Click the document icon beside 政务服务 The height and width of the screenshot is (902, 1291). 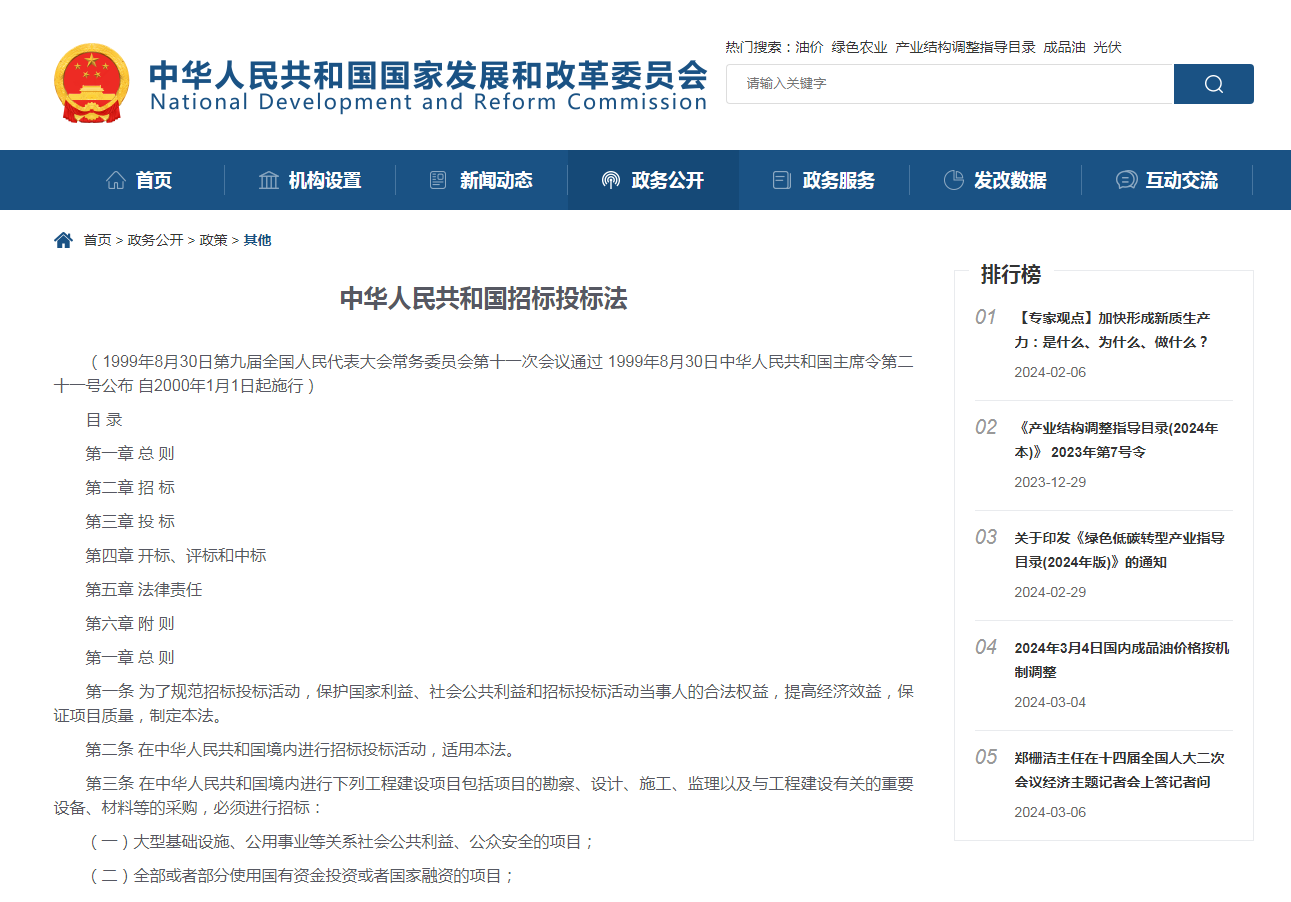click(x=782, y=180)
